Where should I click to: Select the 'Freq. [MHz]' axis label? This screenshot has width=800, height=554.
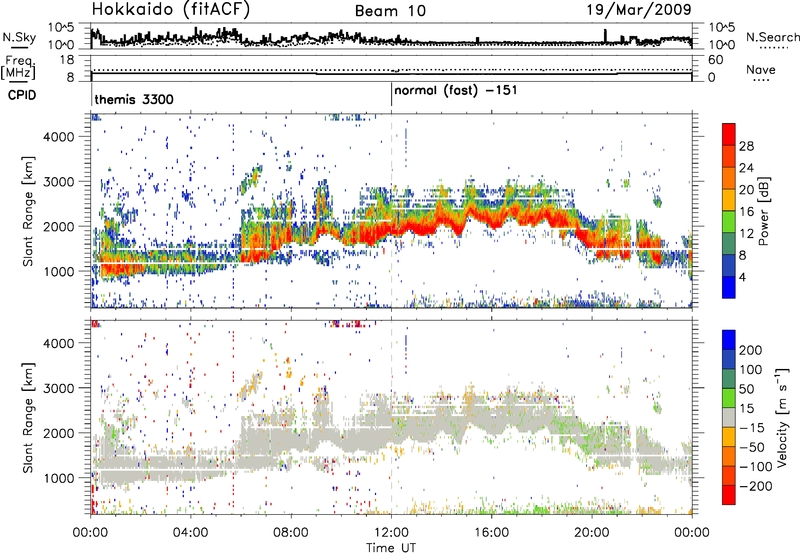(x=18, y=67)
